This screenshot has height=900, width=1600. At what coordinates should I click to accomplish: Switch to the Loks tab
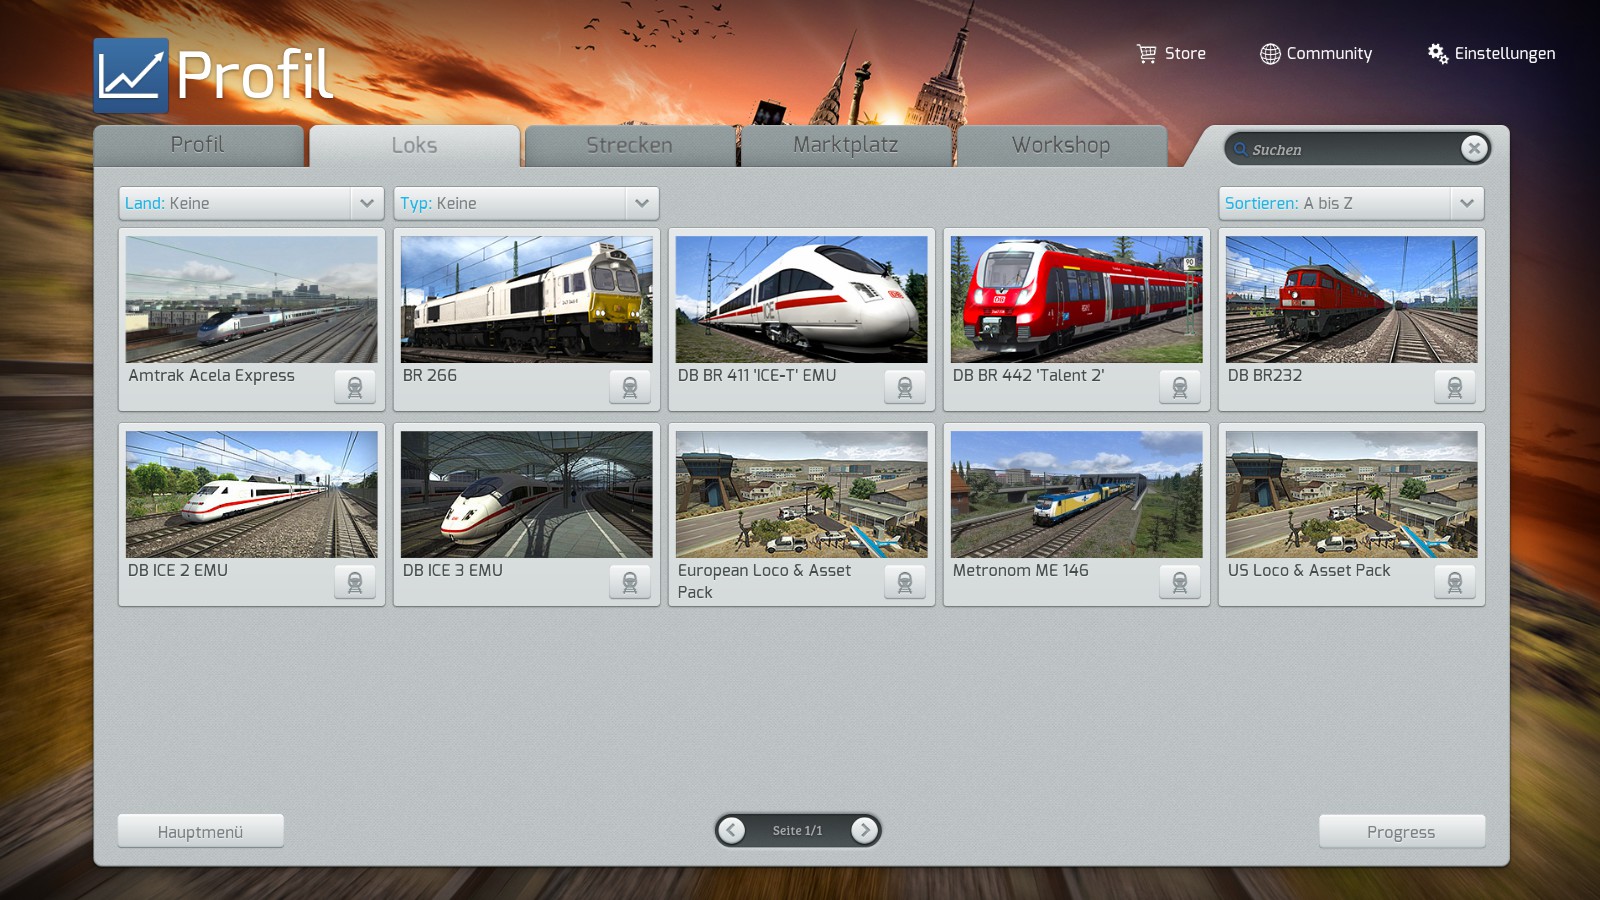[415, 146]
